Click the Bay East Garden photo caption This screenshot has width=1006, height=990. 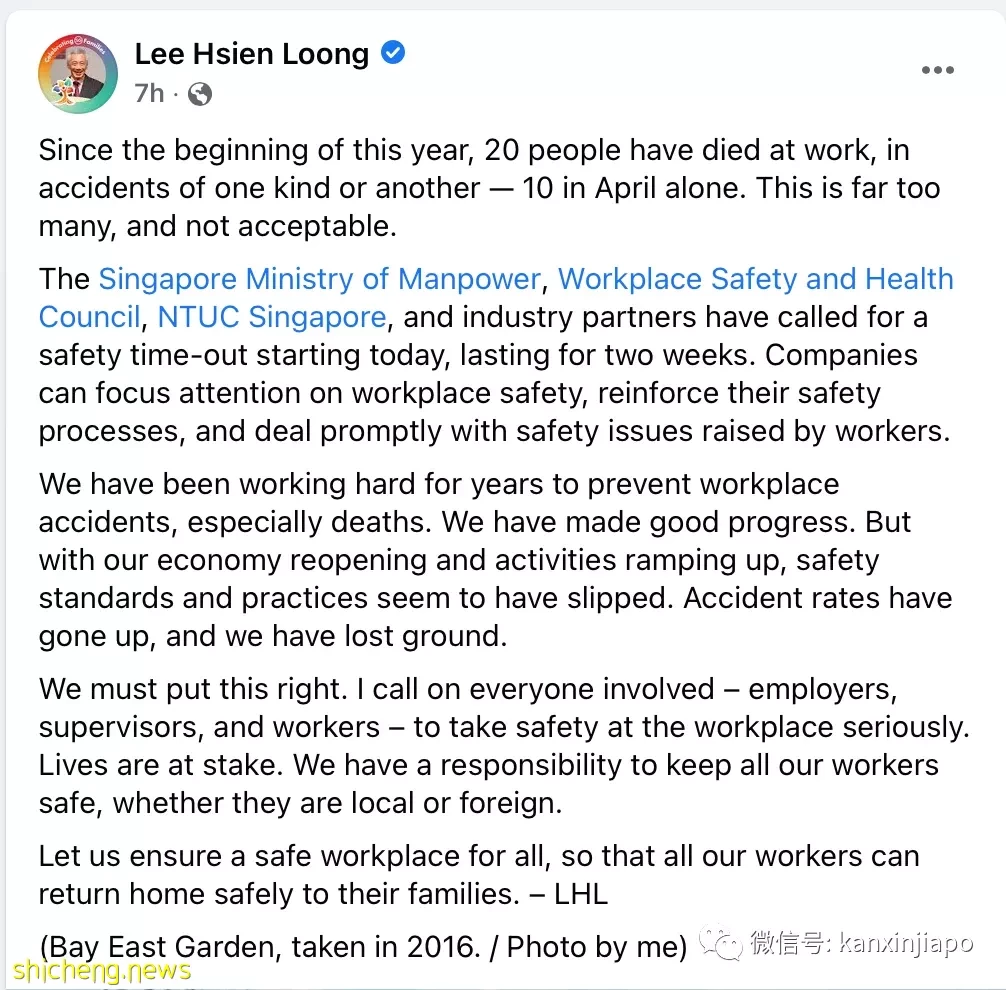point(363,947)
